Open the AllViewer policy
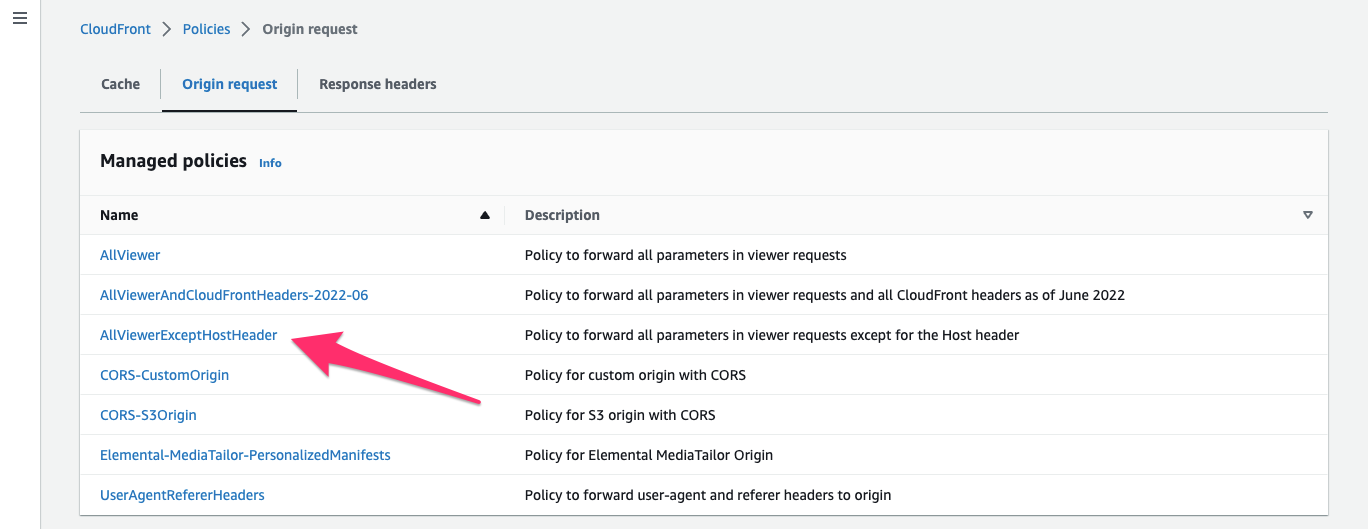The image size is (1368, 529). (130, 255)
